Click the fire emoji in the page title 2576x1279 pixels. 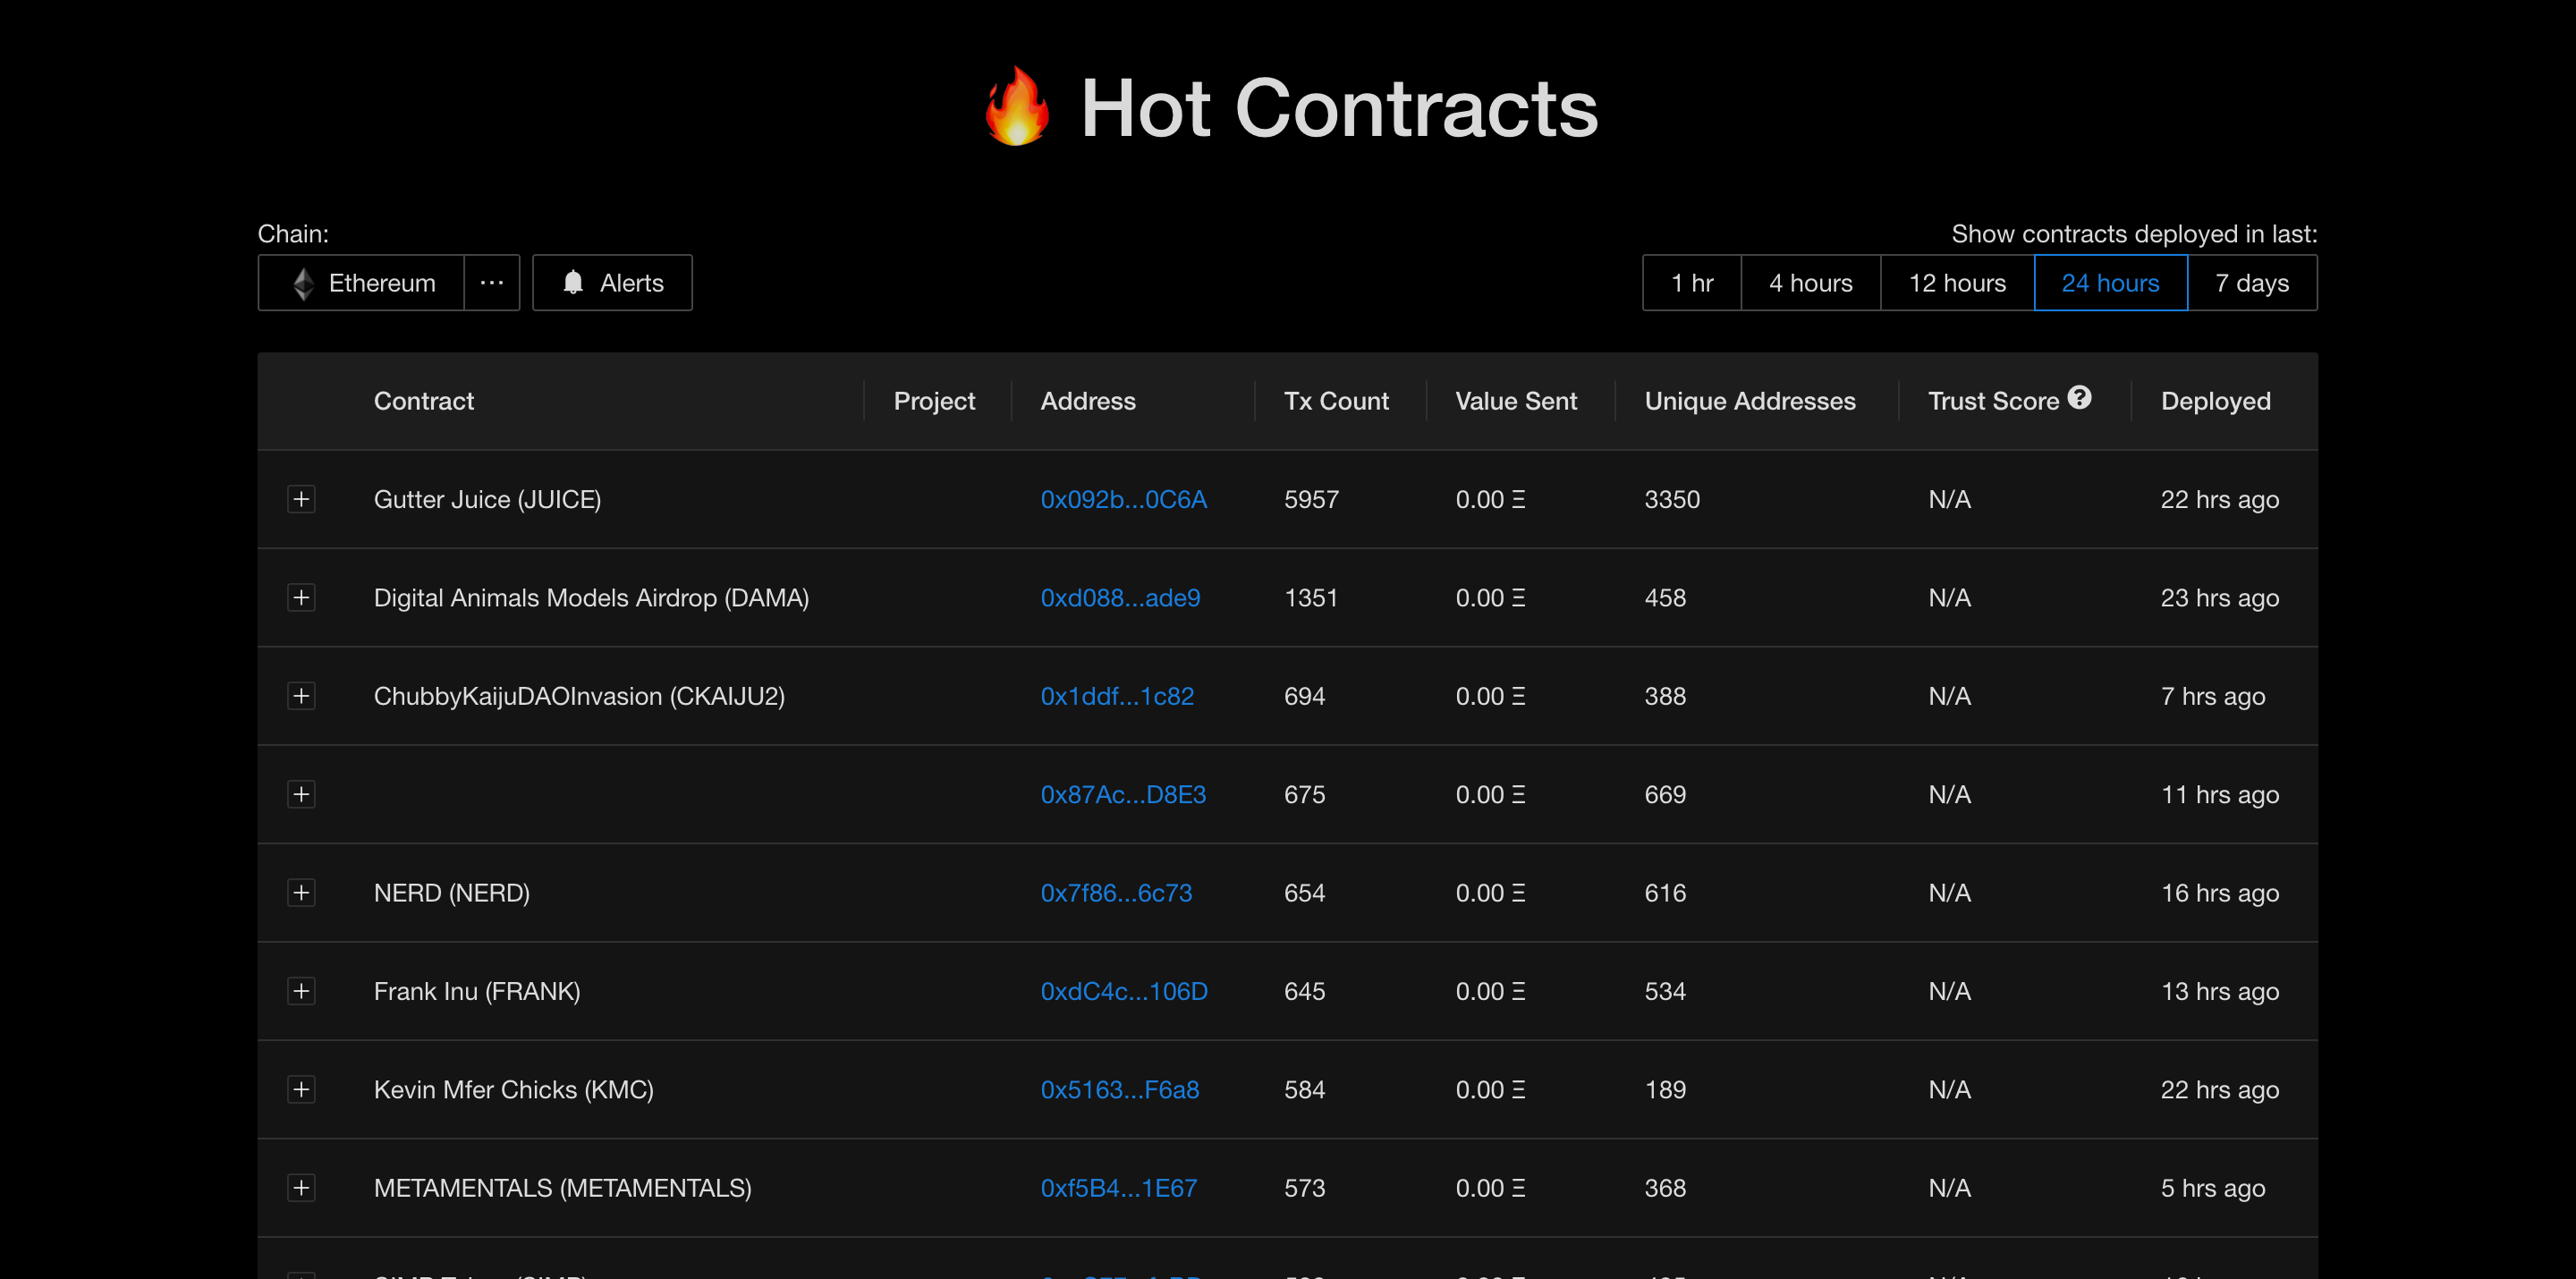click(x=1016, y=108)
